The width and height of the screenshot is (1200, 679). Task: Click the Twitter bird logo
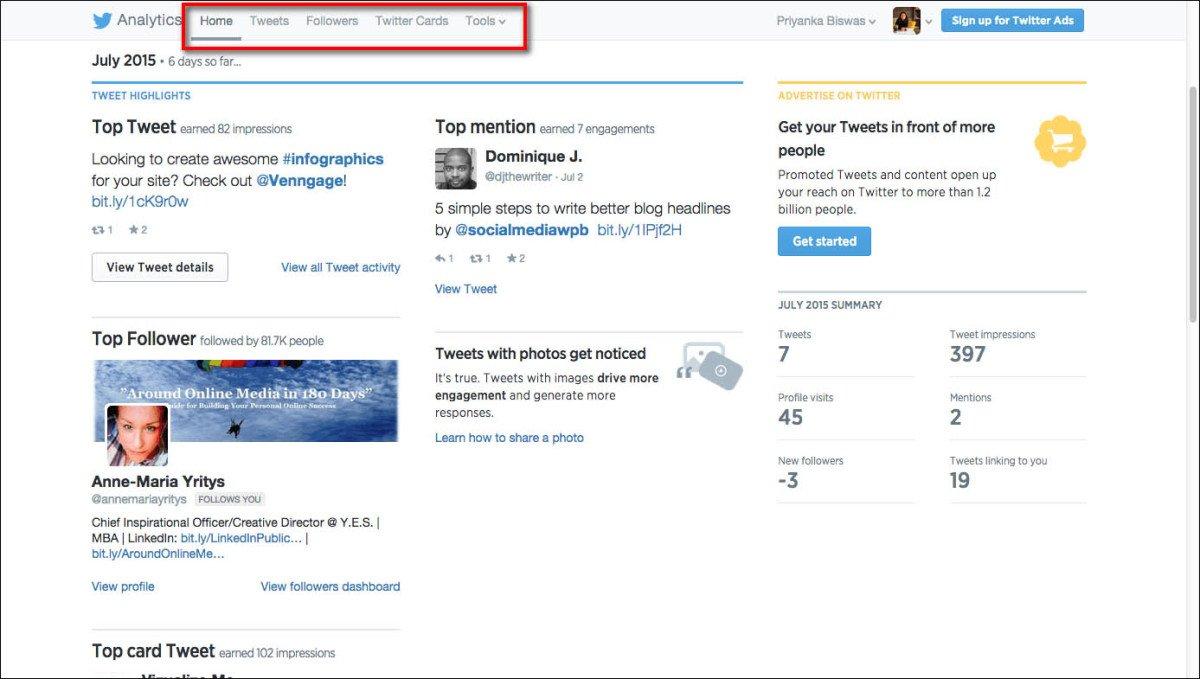[x=102, y=21]
